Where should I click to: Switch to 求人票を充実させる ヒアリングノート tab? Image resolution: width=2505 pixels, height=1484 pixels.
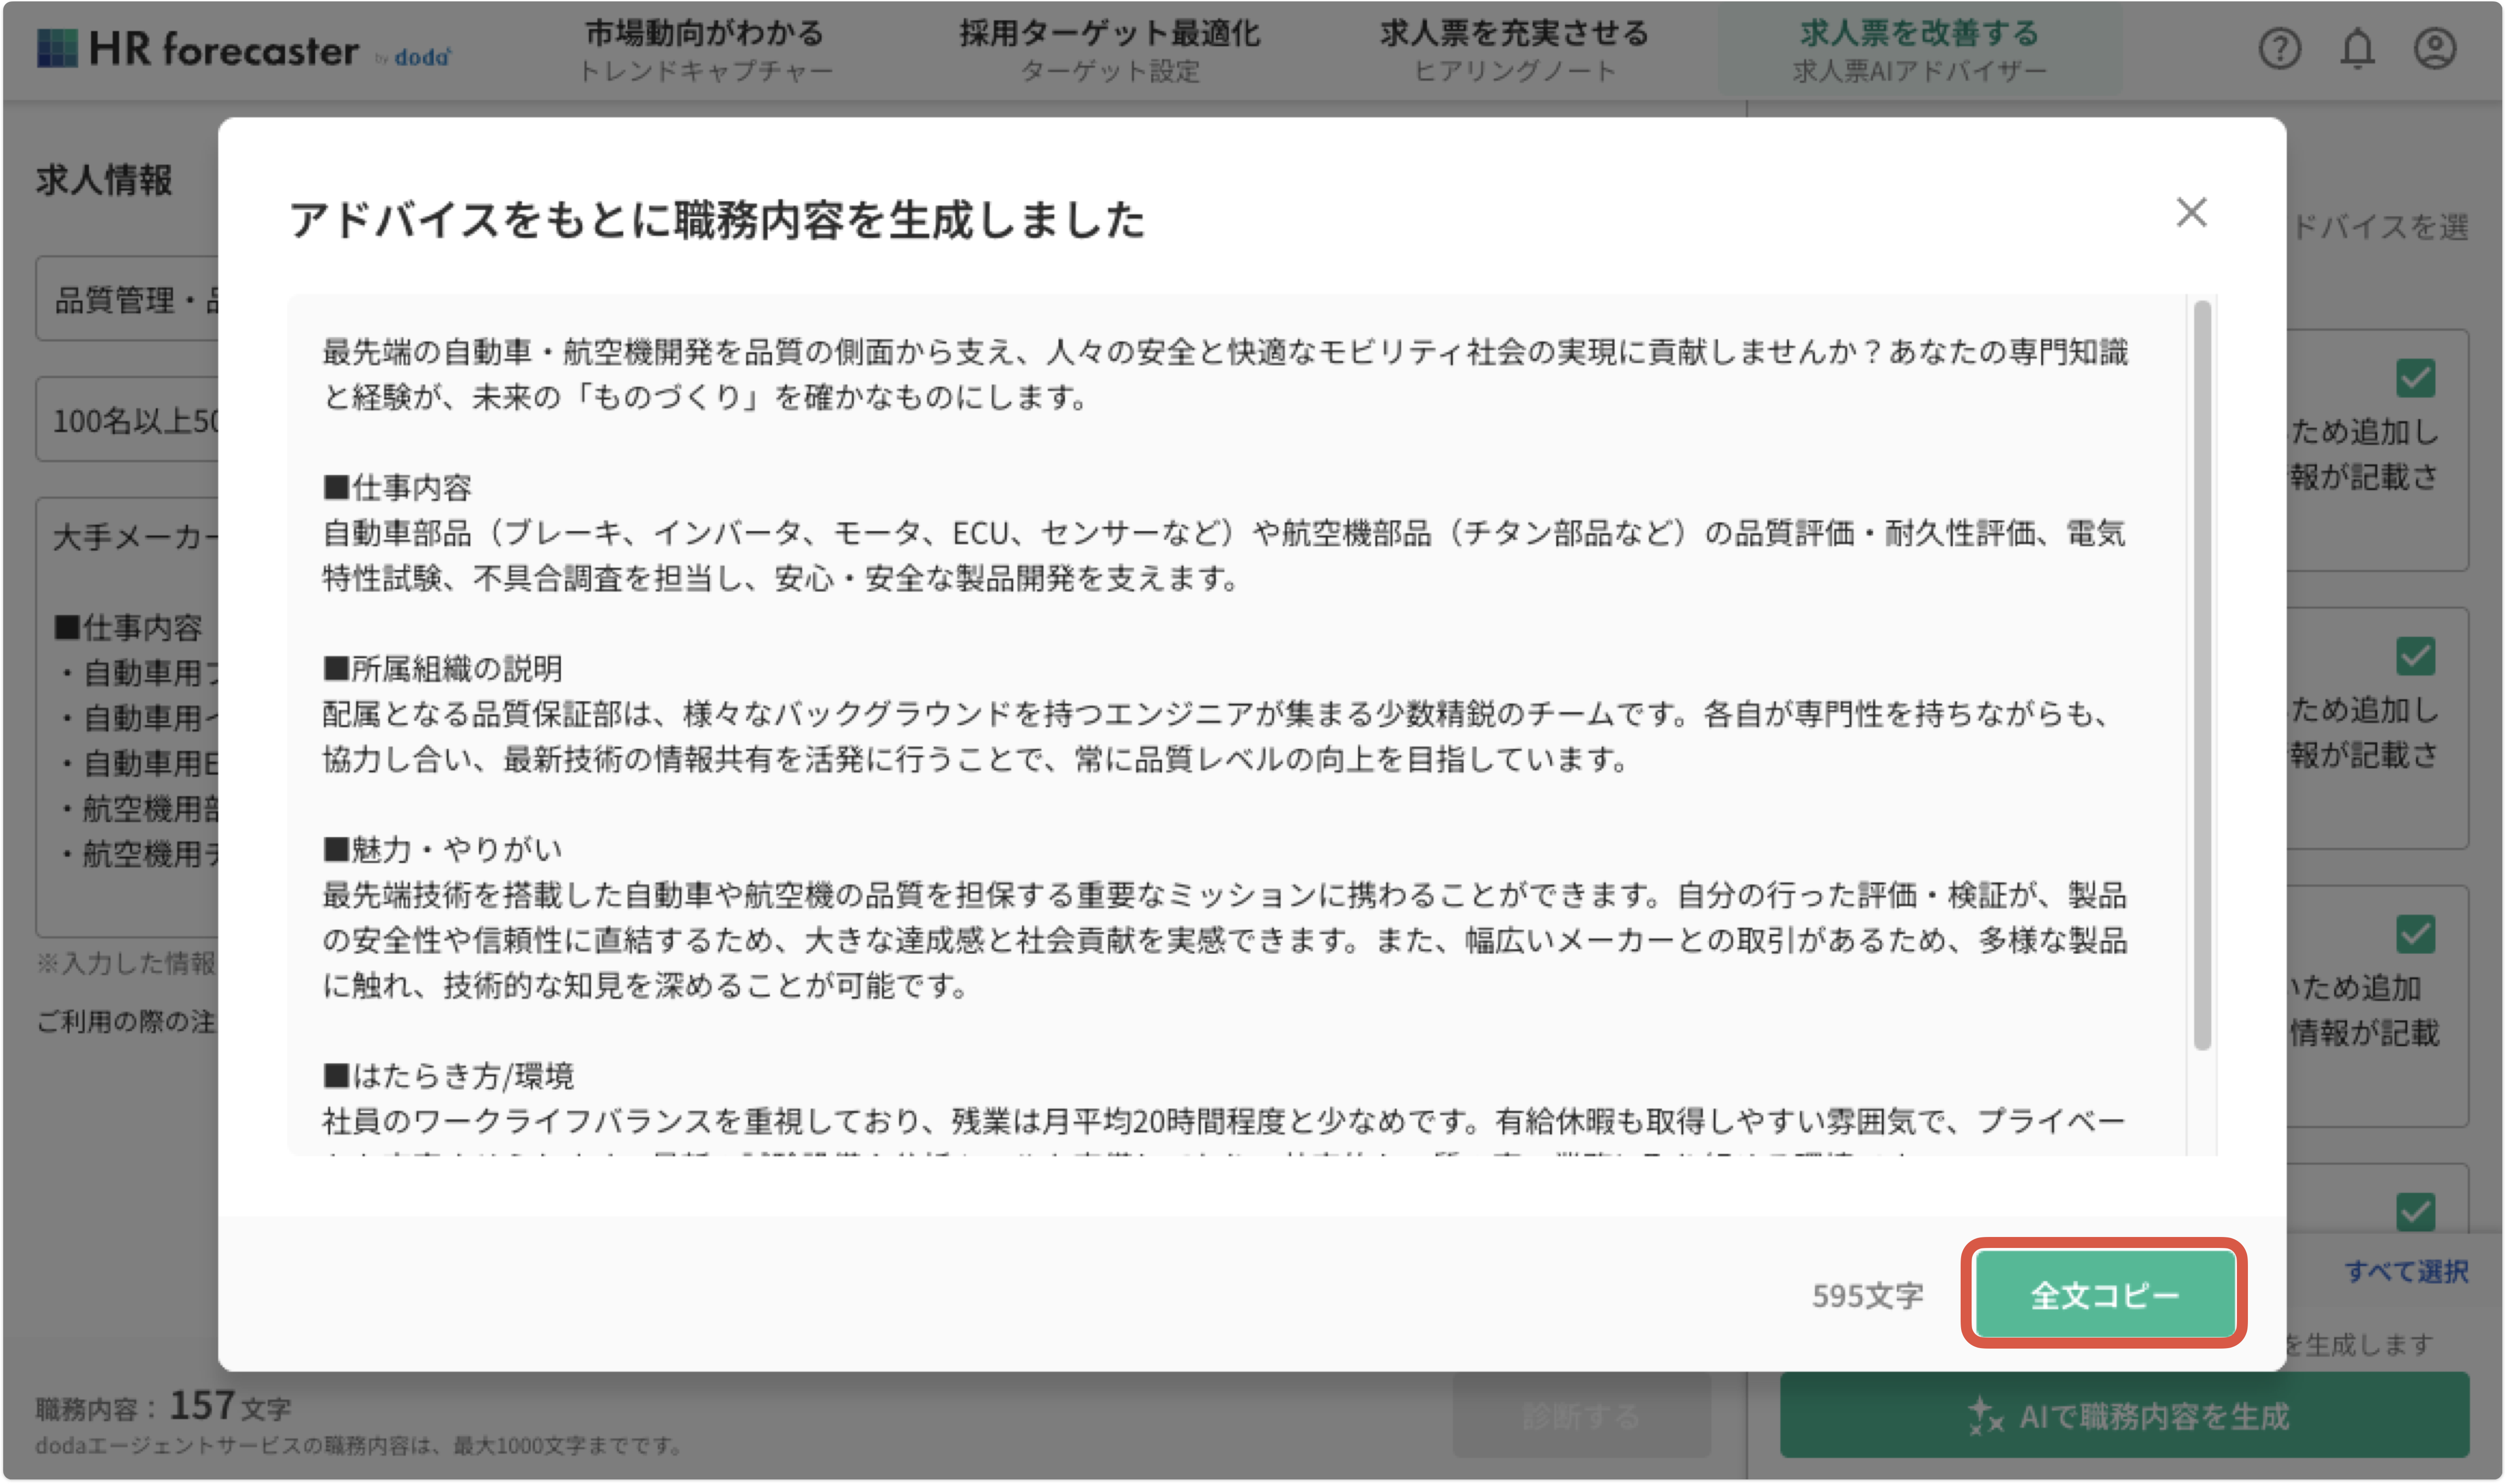1514,50
